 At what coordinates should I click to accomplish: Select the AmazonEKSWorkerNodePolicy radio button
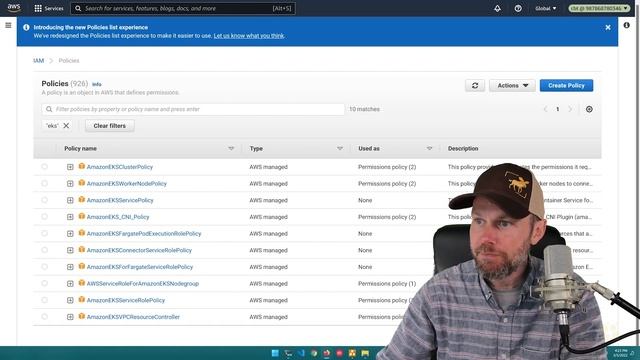click(x=44, y=183)
